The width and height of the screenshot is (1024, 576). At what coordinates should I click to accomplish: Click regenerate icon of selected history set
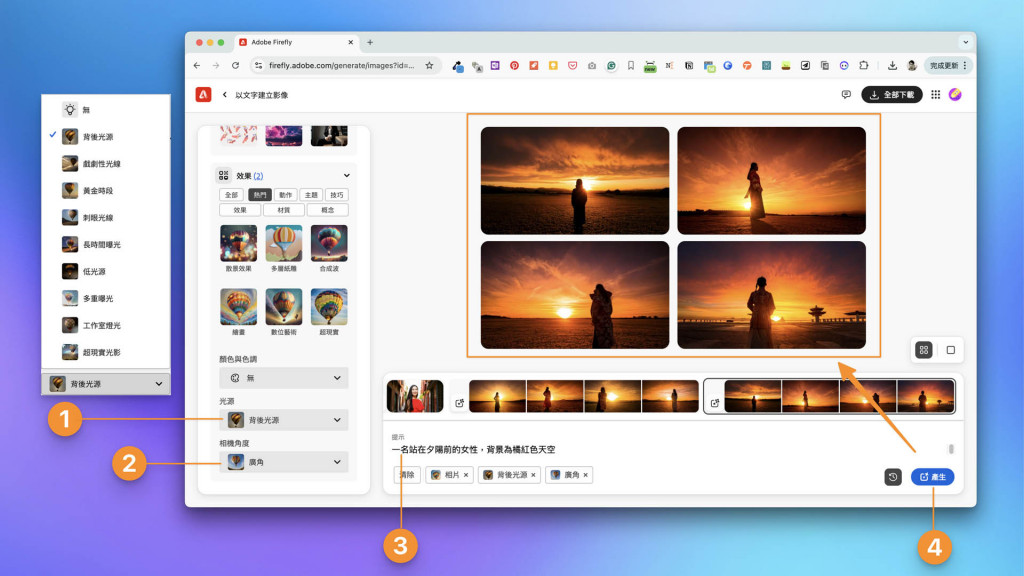point(715,403)
